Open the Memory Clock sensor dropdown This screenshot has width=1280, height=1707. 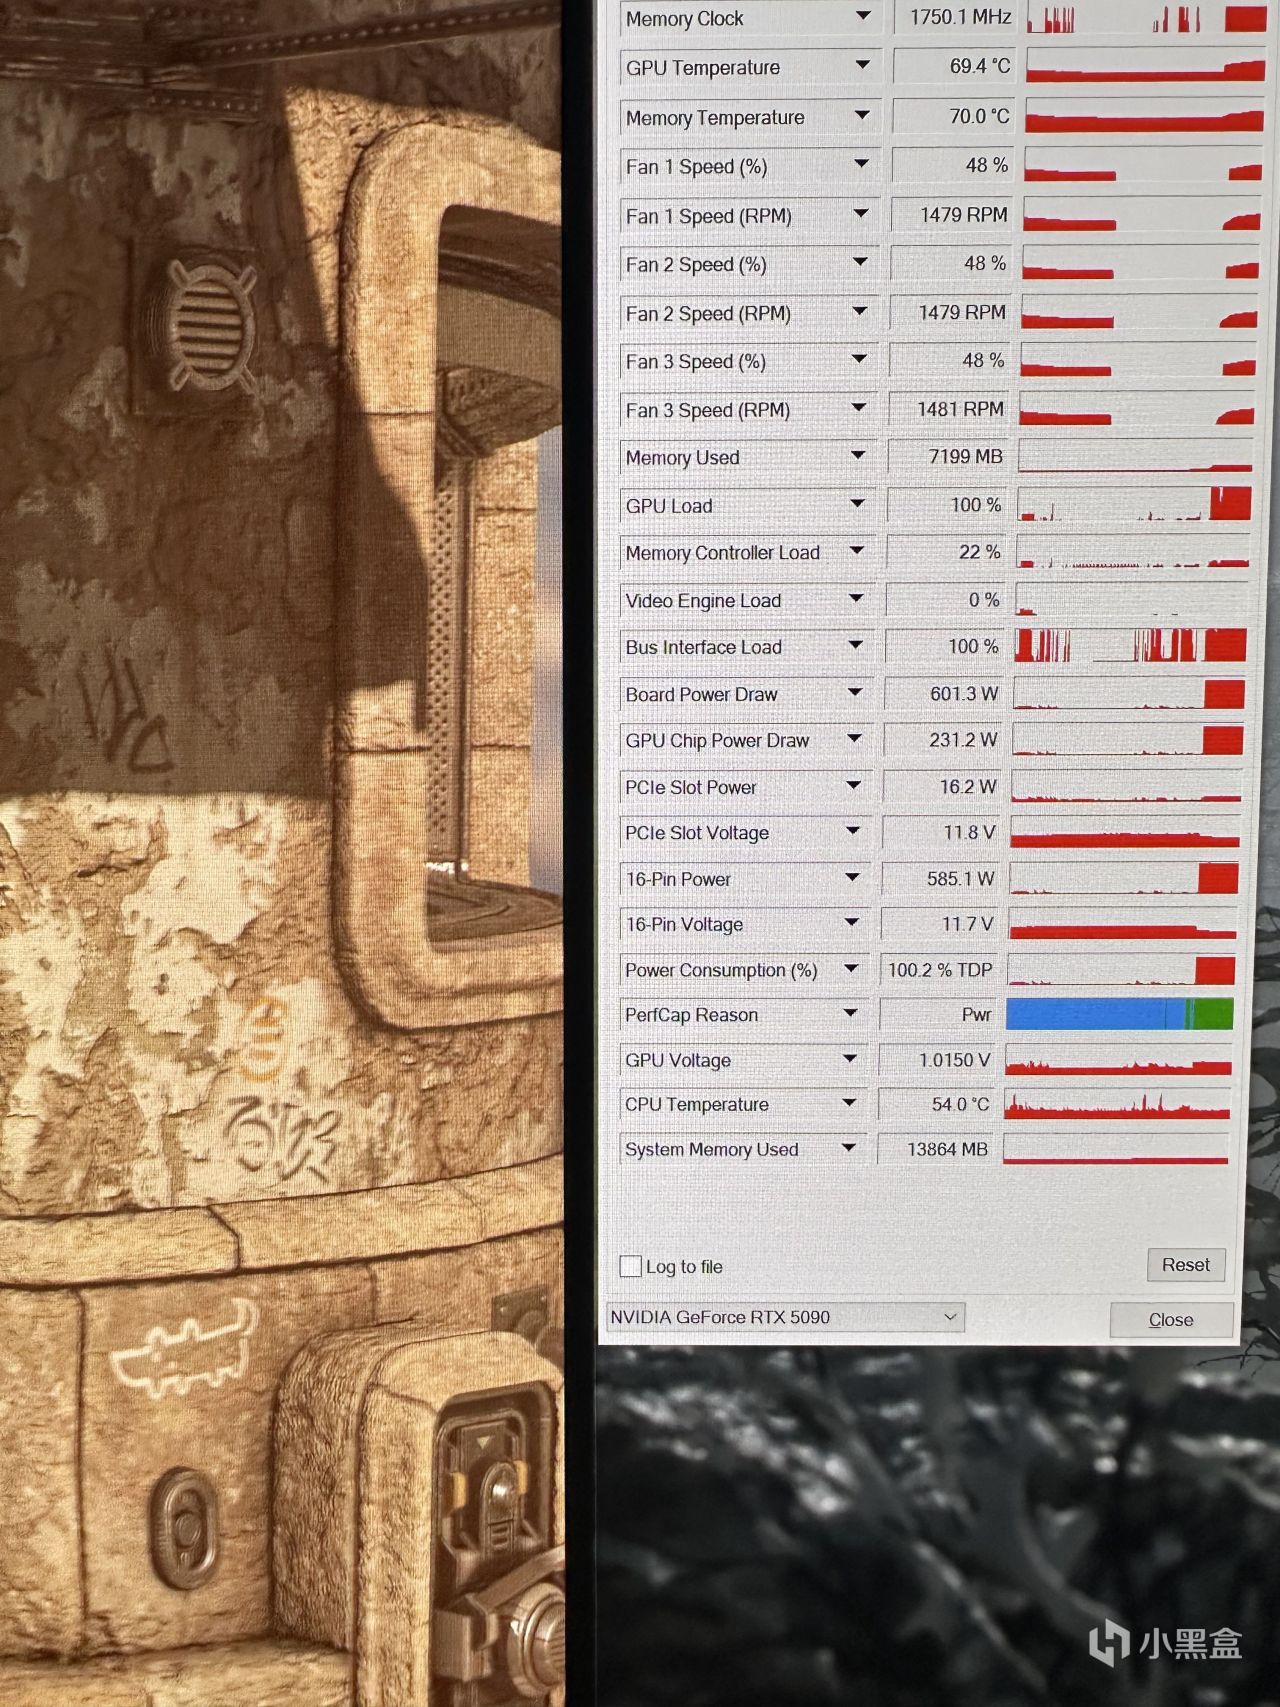point(862,16)
